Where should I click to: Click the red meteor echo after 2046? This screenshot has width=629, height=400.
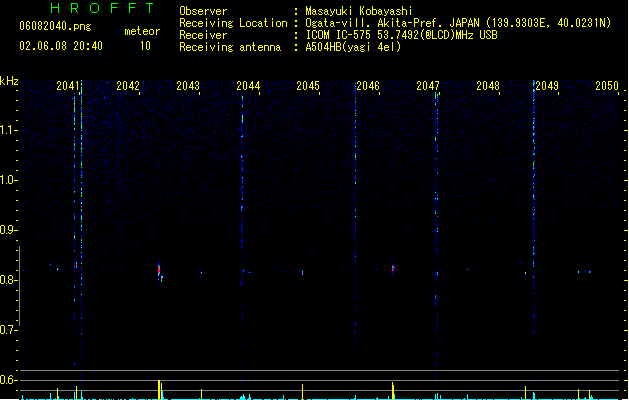(393, 269)
